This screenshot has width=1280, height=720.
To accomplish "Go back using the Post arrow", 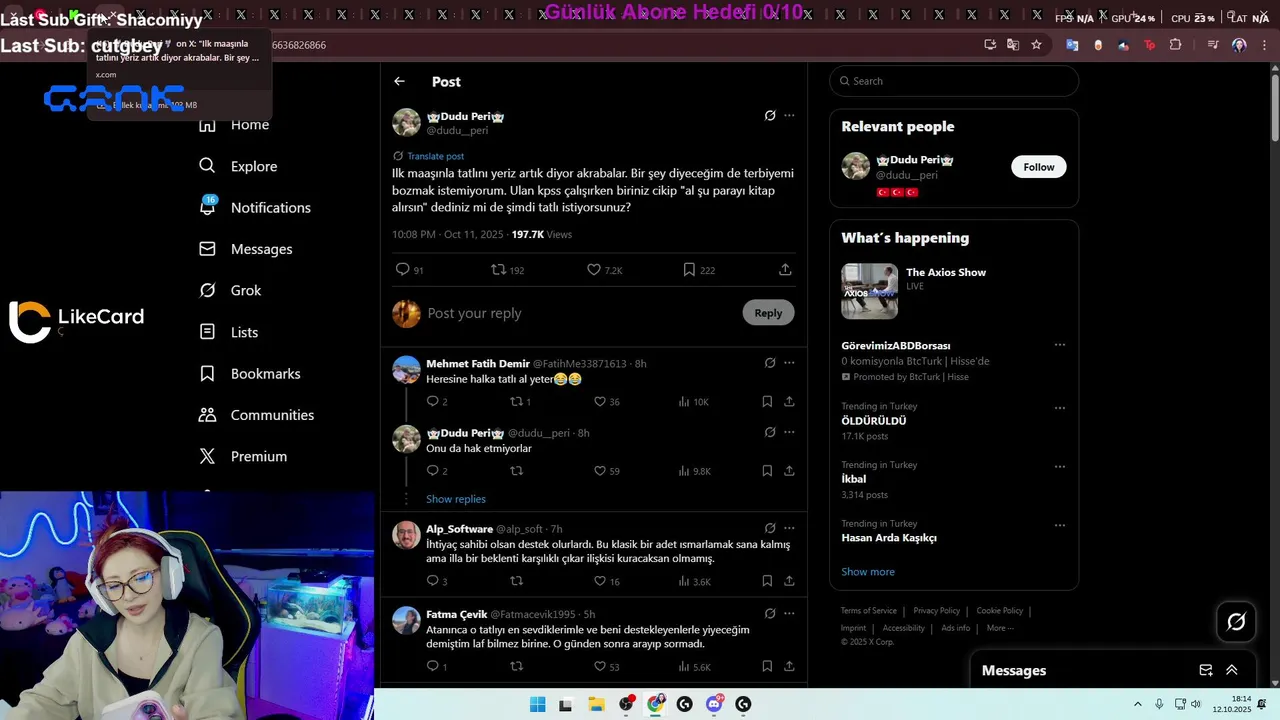I will tap(399, 81).
